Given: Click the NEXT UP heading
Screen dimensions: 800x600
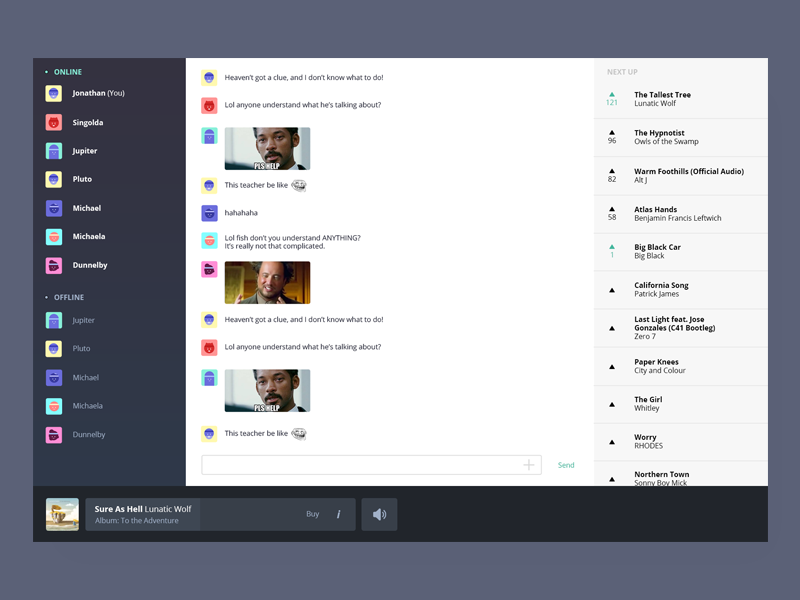Looking at the screenshot, I should 622,72.
